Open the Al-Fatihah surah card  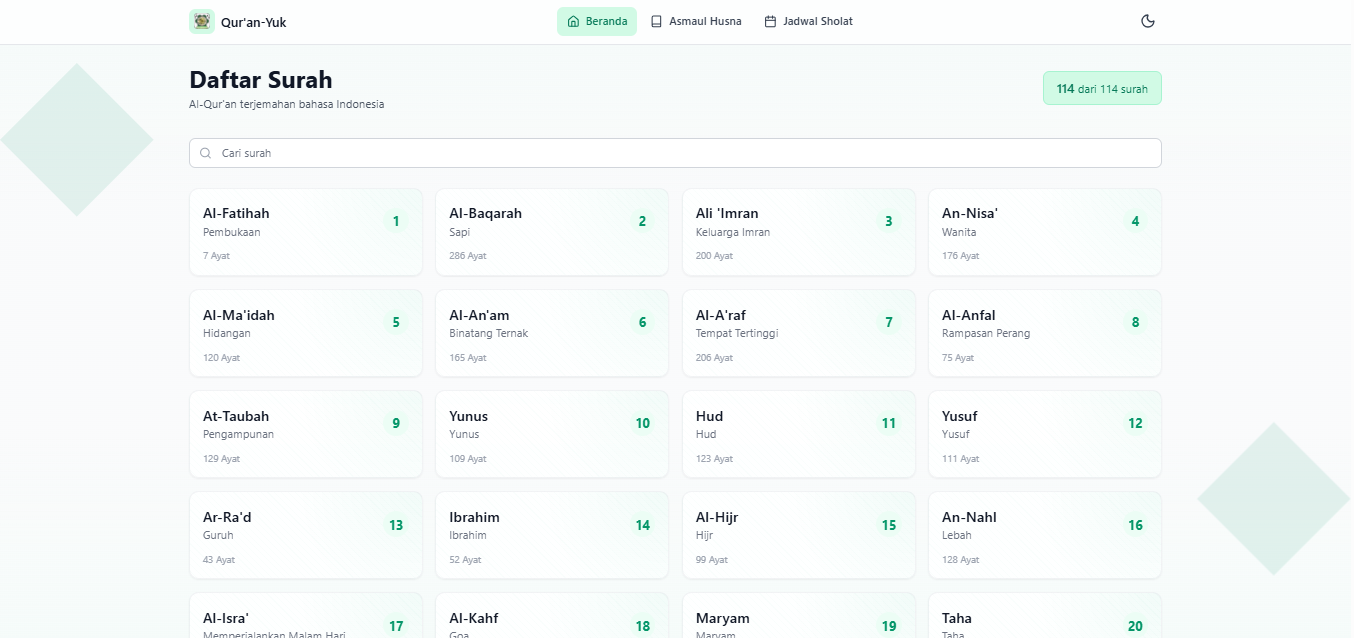coord(306,232)
